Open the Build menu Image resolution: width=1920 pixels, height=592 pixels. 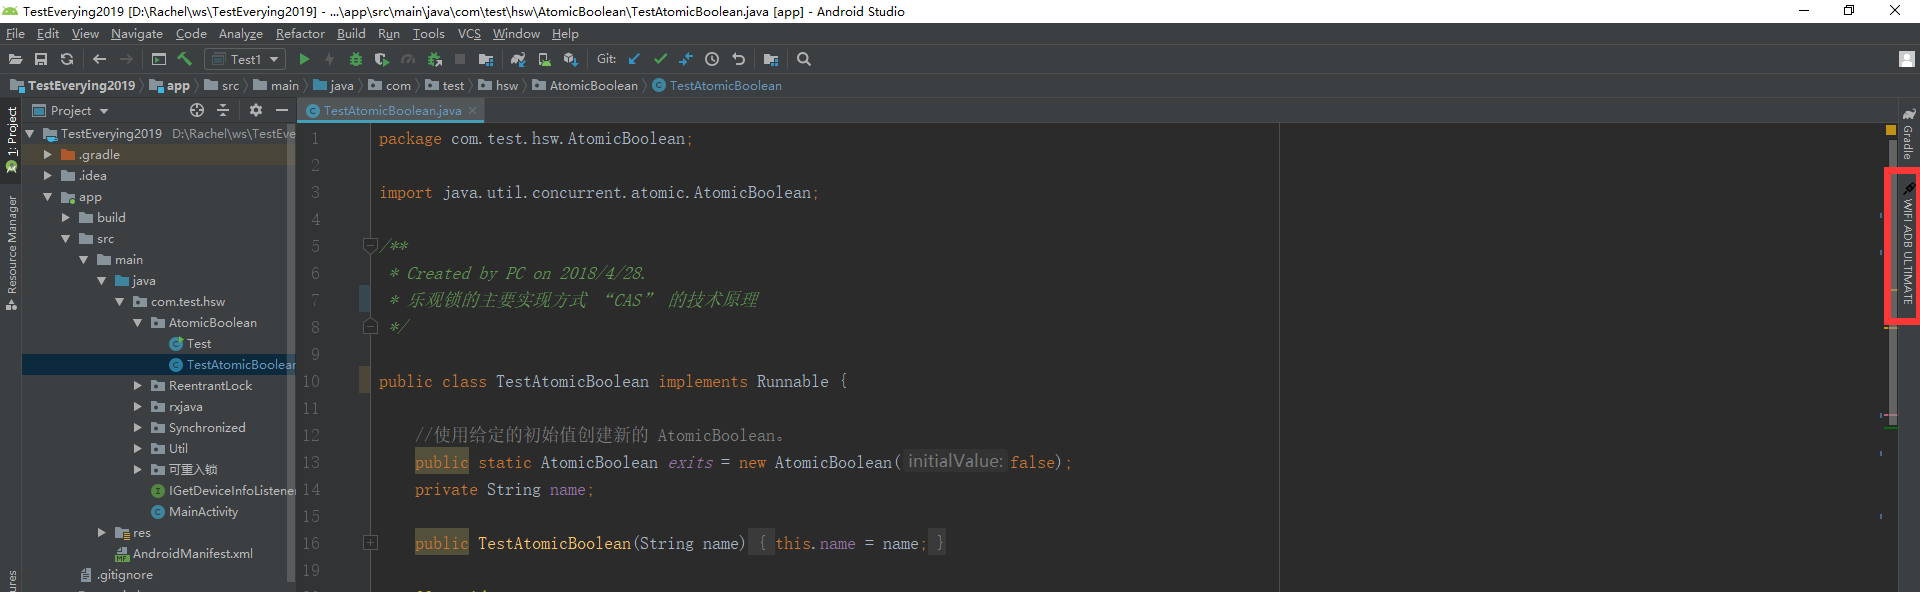point(351,34)
